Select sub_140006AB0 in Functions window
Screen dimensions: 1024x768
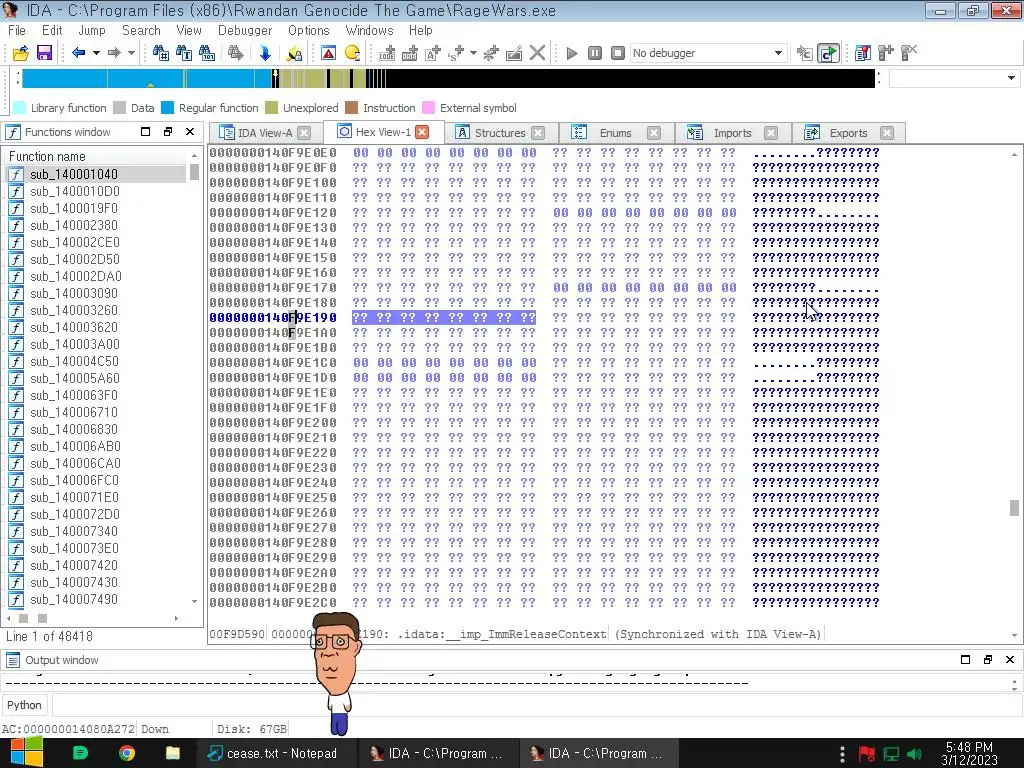(74, 446)
